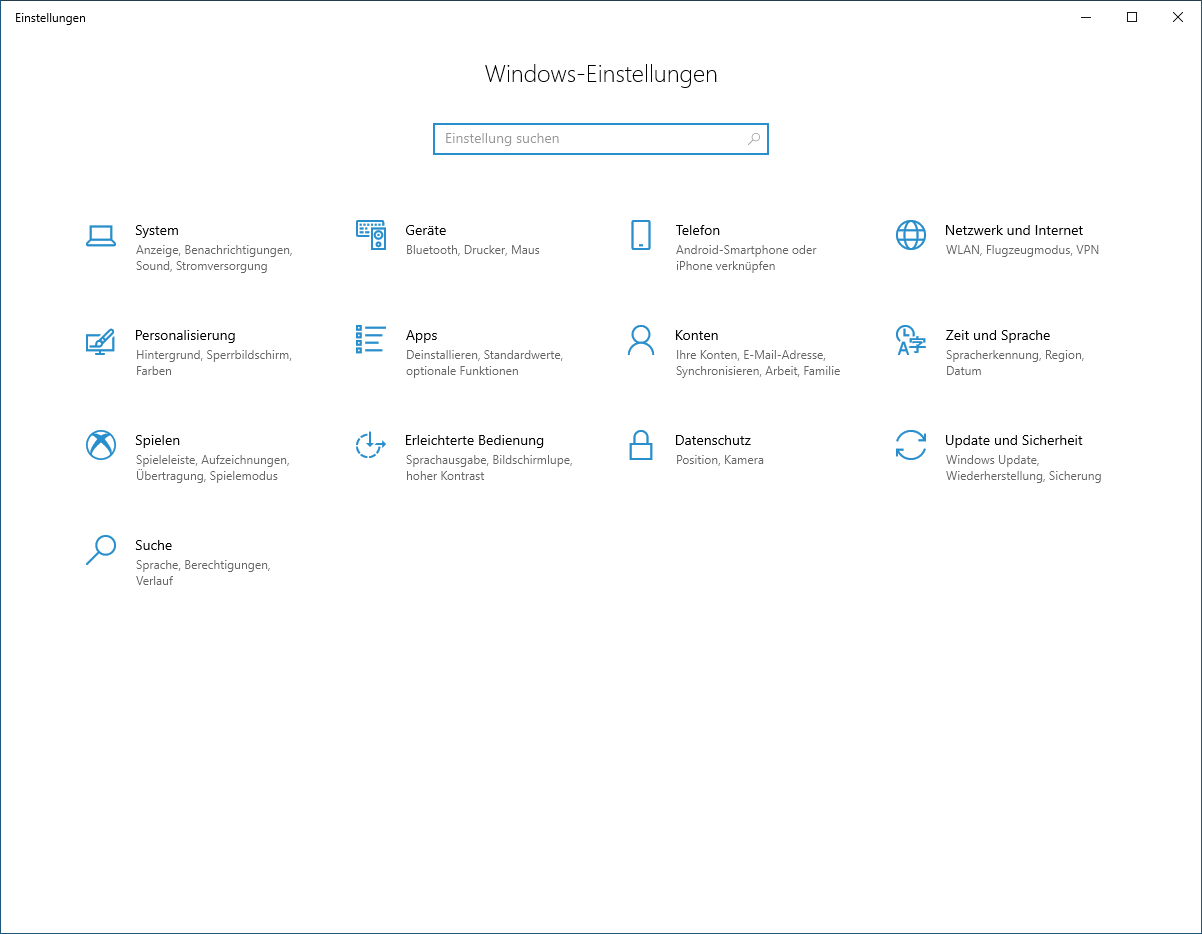The width and height of the screenshot is (1202, 934).
Task: Open the Konten title link
Action: click(697, 335)
